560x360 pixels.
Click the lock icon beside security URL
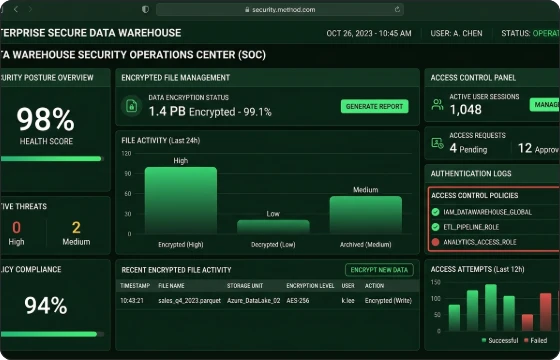[247, 10]
